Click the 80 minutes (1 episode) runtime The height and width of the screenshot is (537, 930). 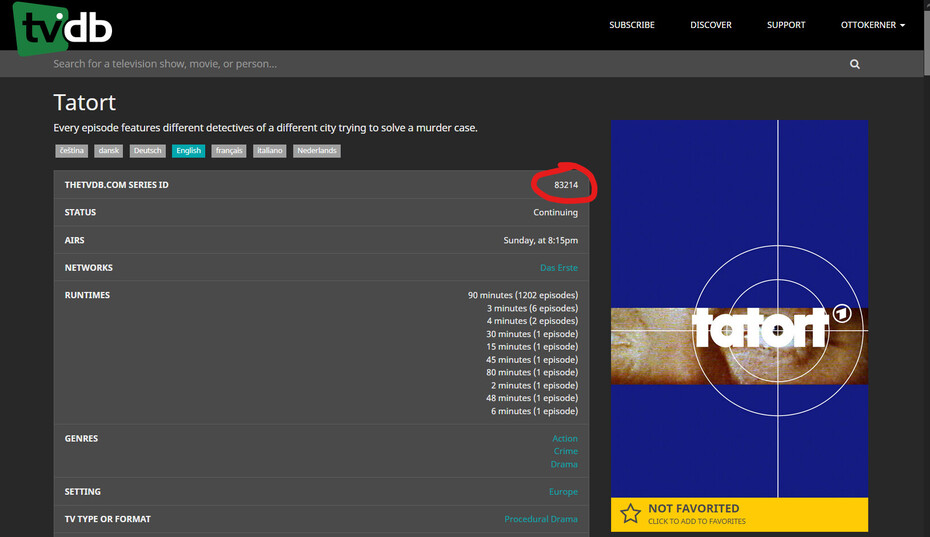532,372
